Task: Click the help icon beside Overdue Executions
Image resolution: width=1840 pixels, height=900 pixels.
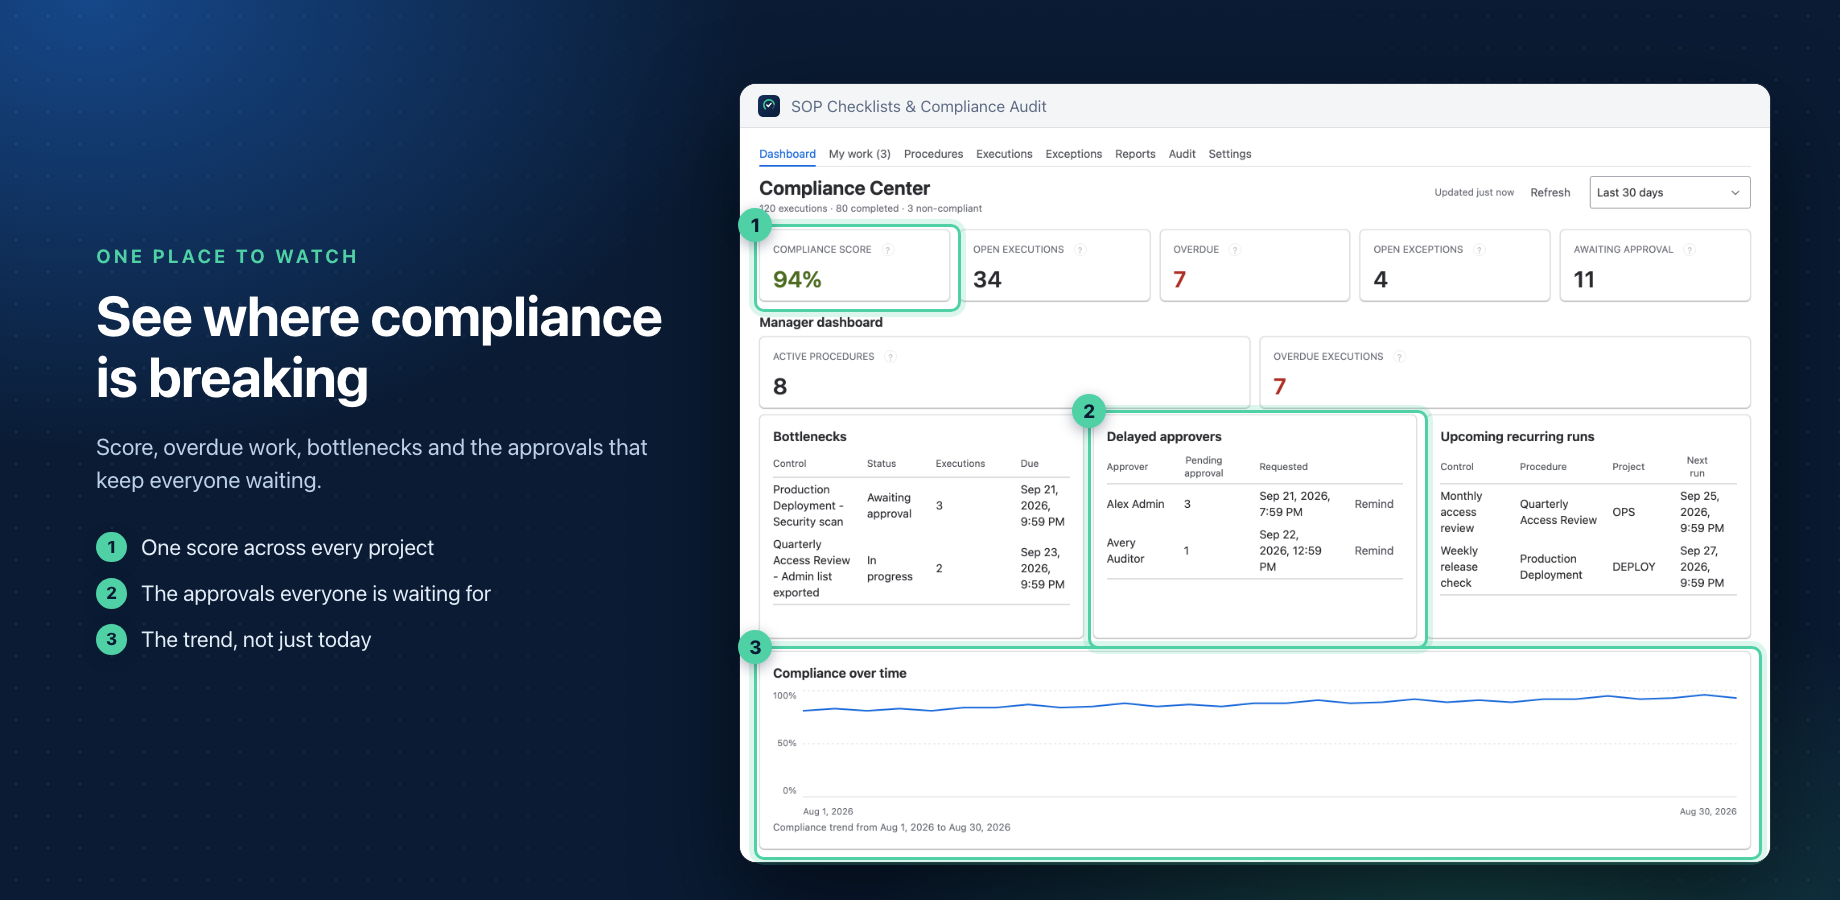Action: [1399, 357]
